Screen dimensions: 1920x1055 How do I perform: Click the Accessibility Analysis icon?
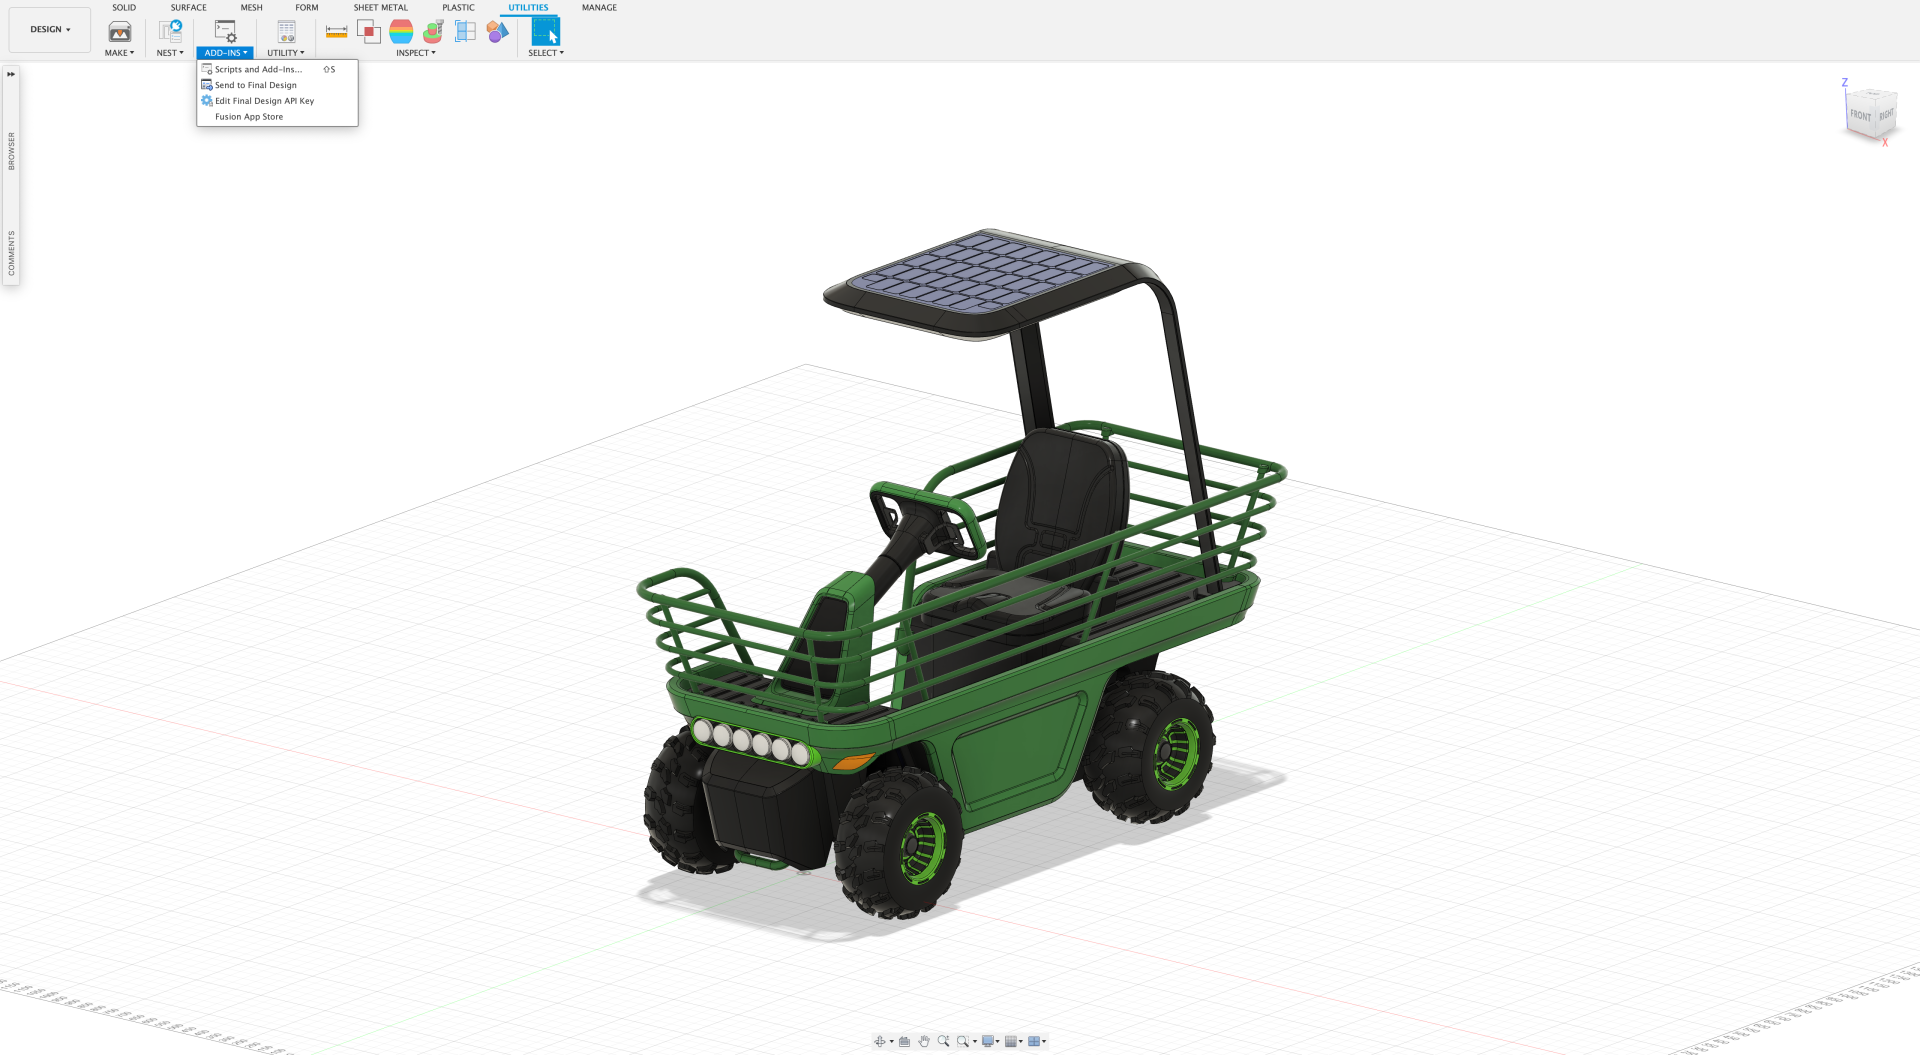(x=433, y=32)
